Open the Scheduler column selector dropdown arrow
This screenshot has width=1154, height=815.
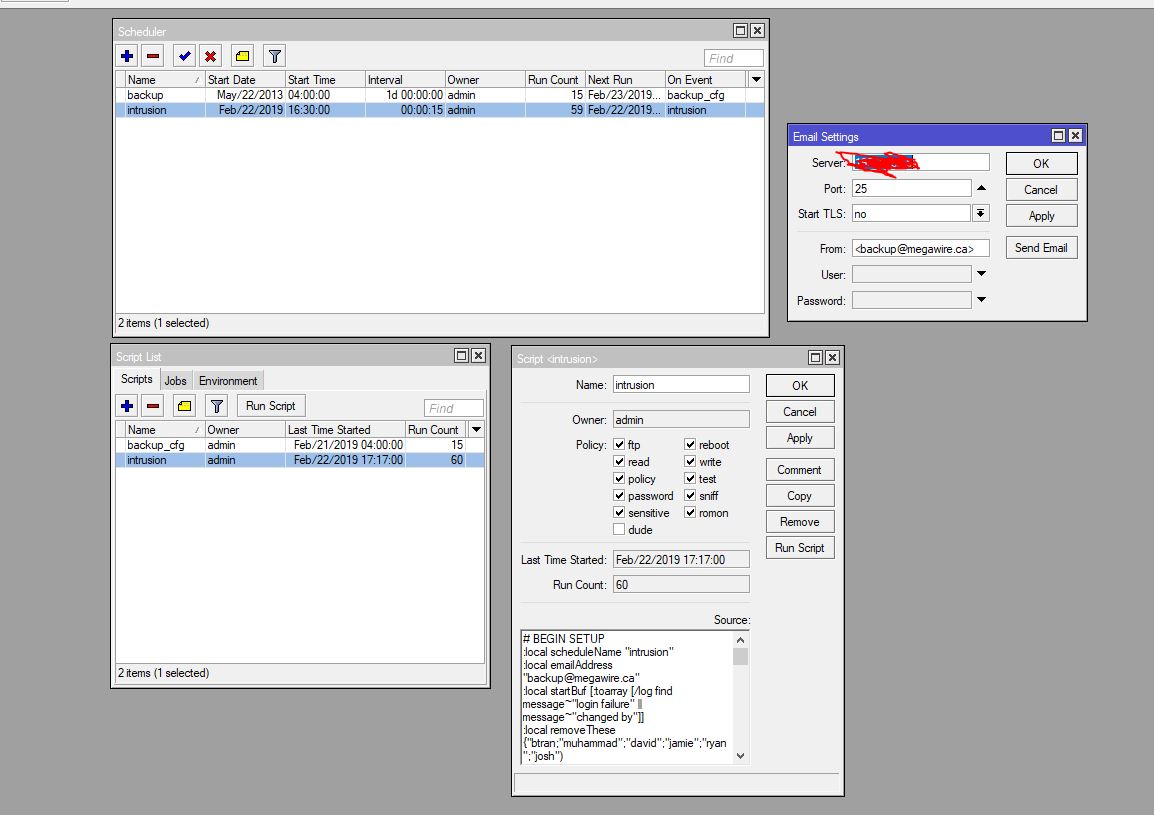(756, 79)
